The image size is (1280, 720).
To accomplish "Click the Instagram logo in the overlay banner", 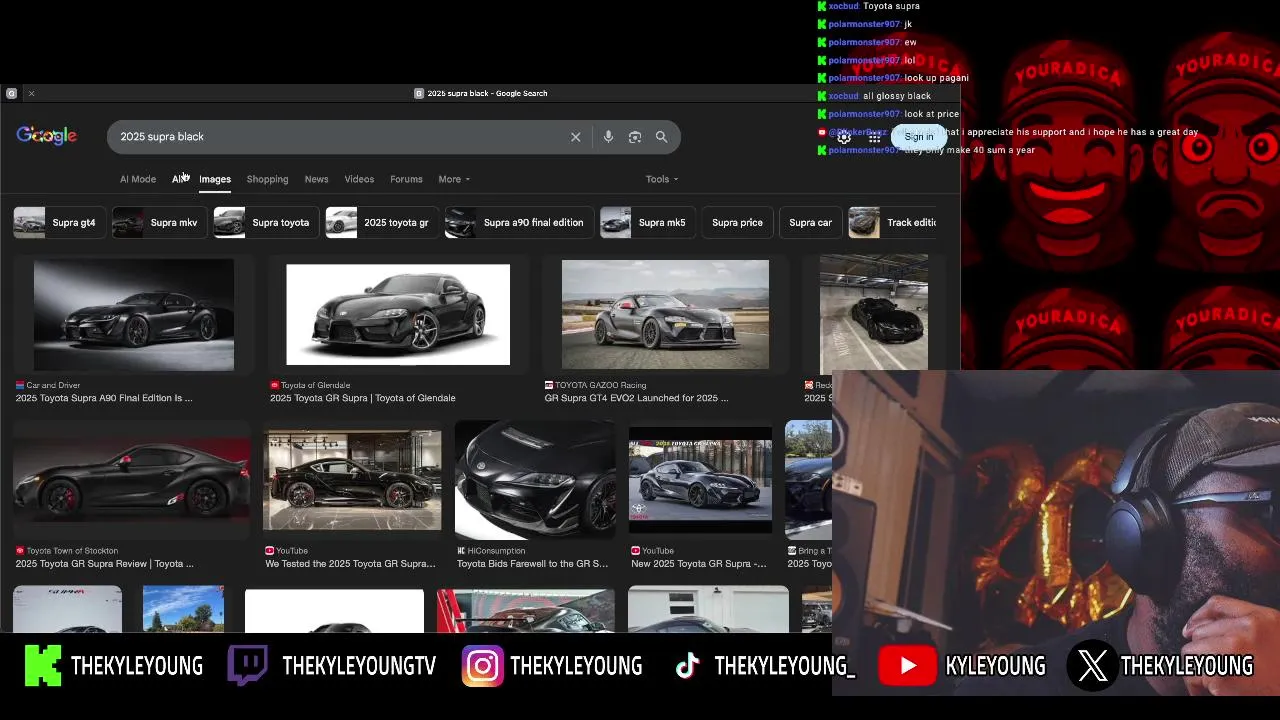I will 482,666.
